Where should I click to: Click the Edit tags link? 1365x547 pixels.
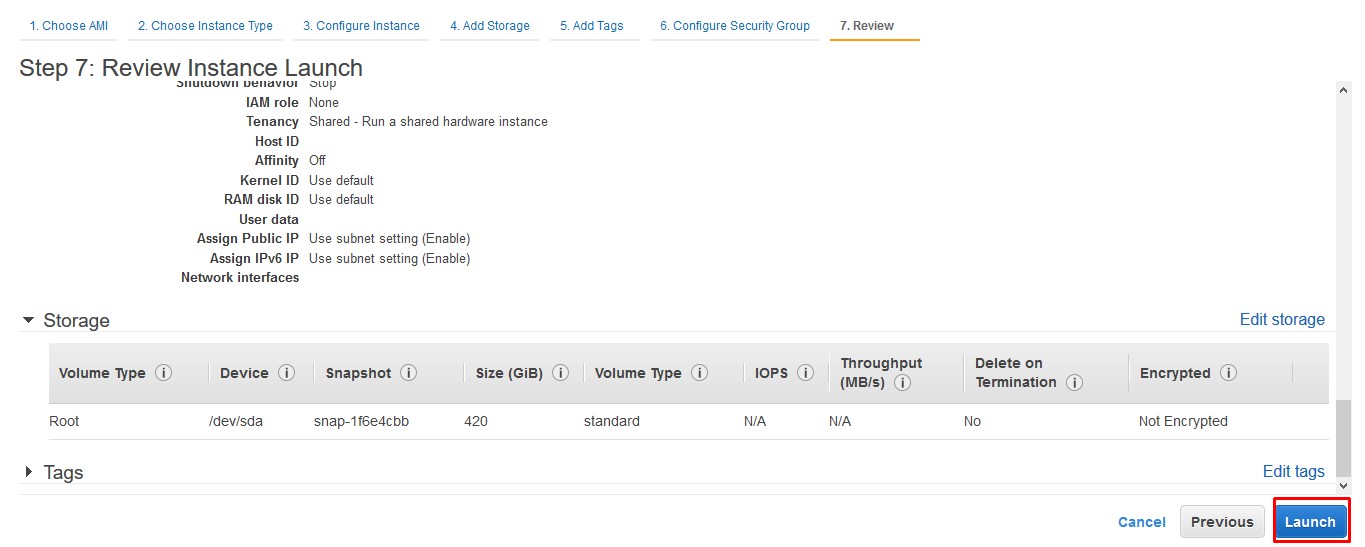(x=1294, y=472)
